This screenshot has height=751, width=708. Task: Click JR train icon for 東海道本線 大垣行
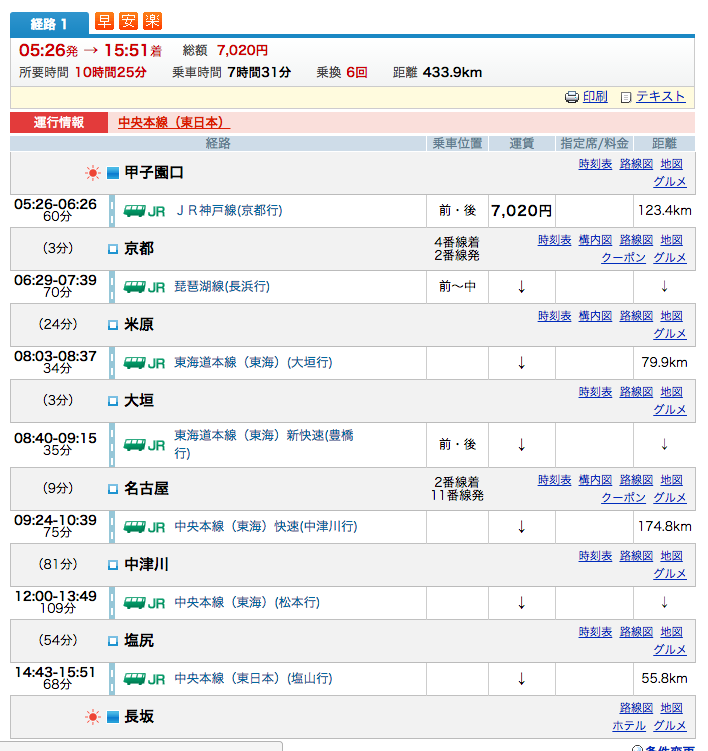(144, 363)
